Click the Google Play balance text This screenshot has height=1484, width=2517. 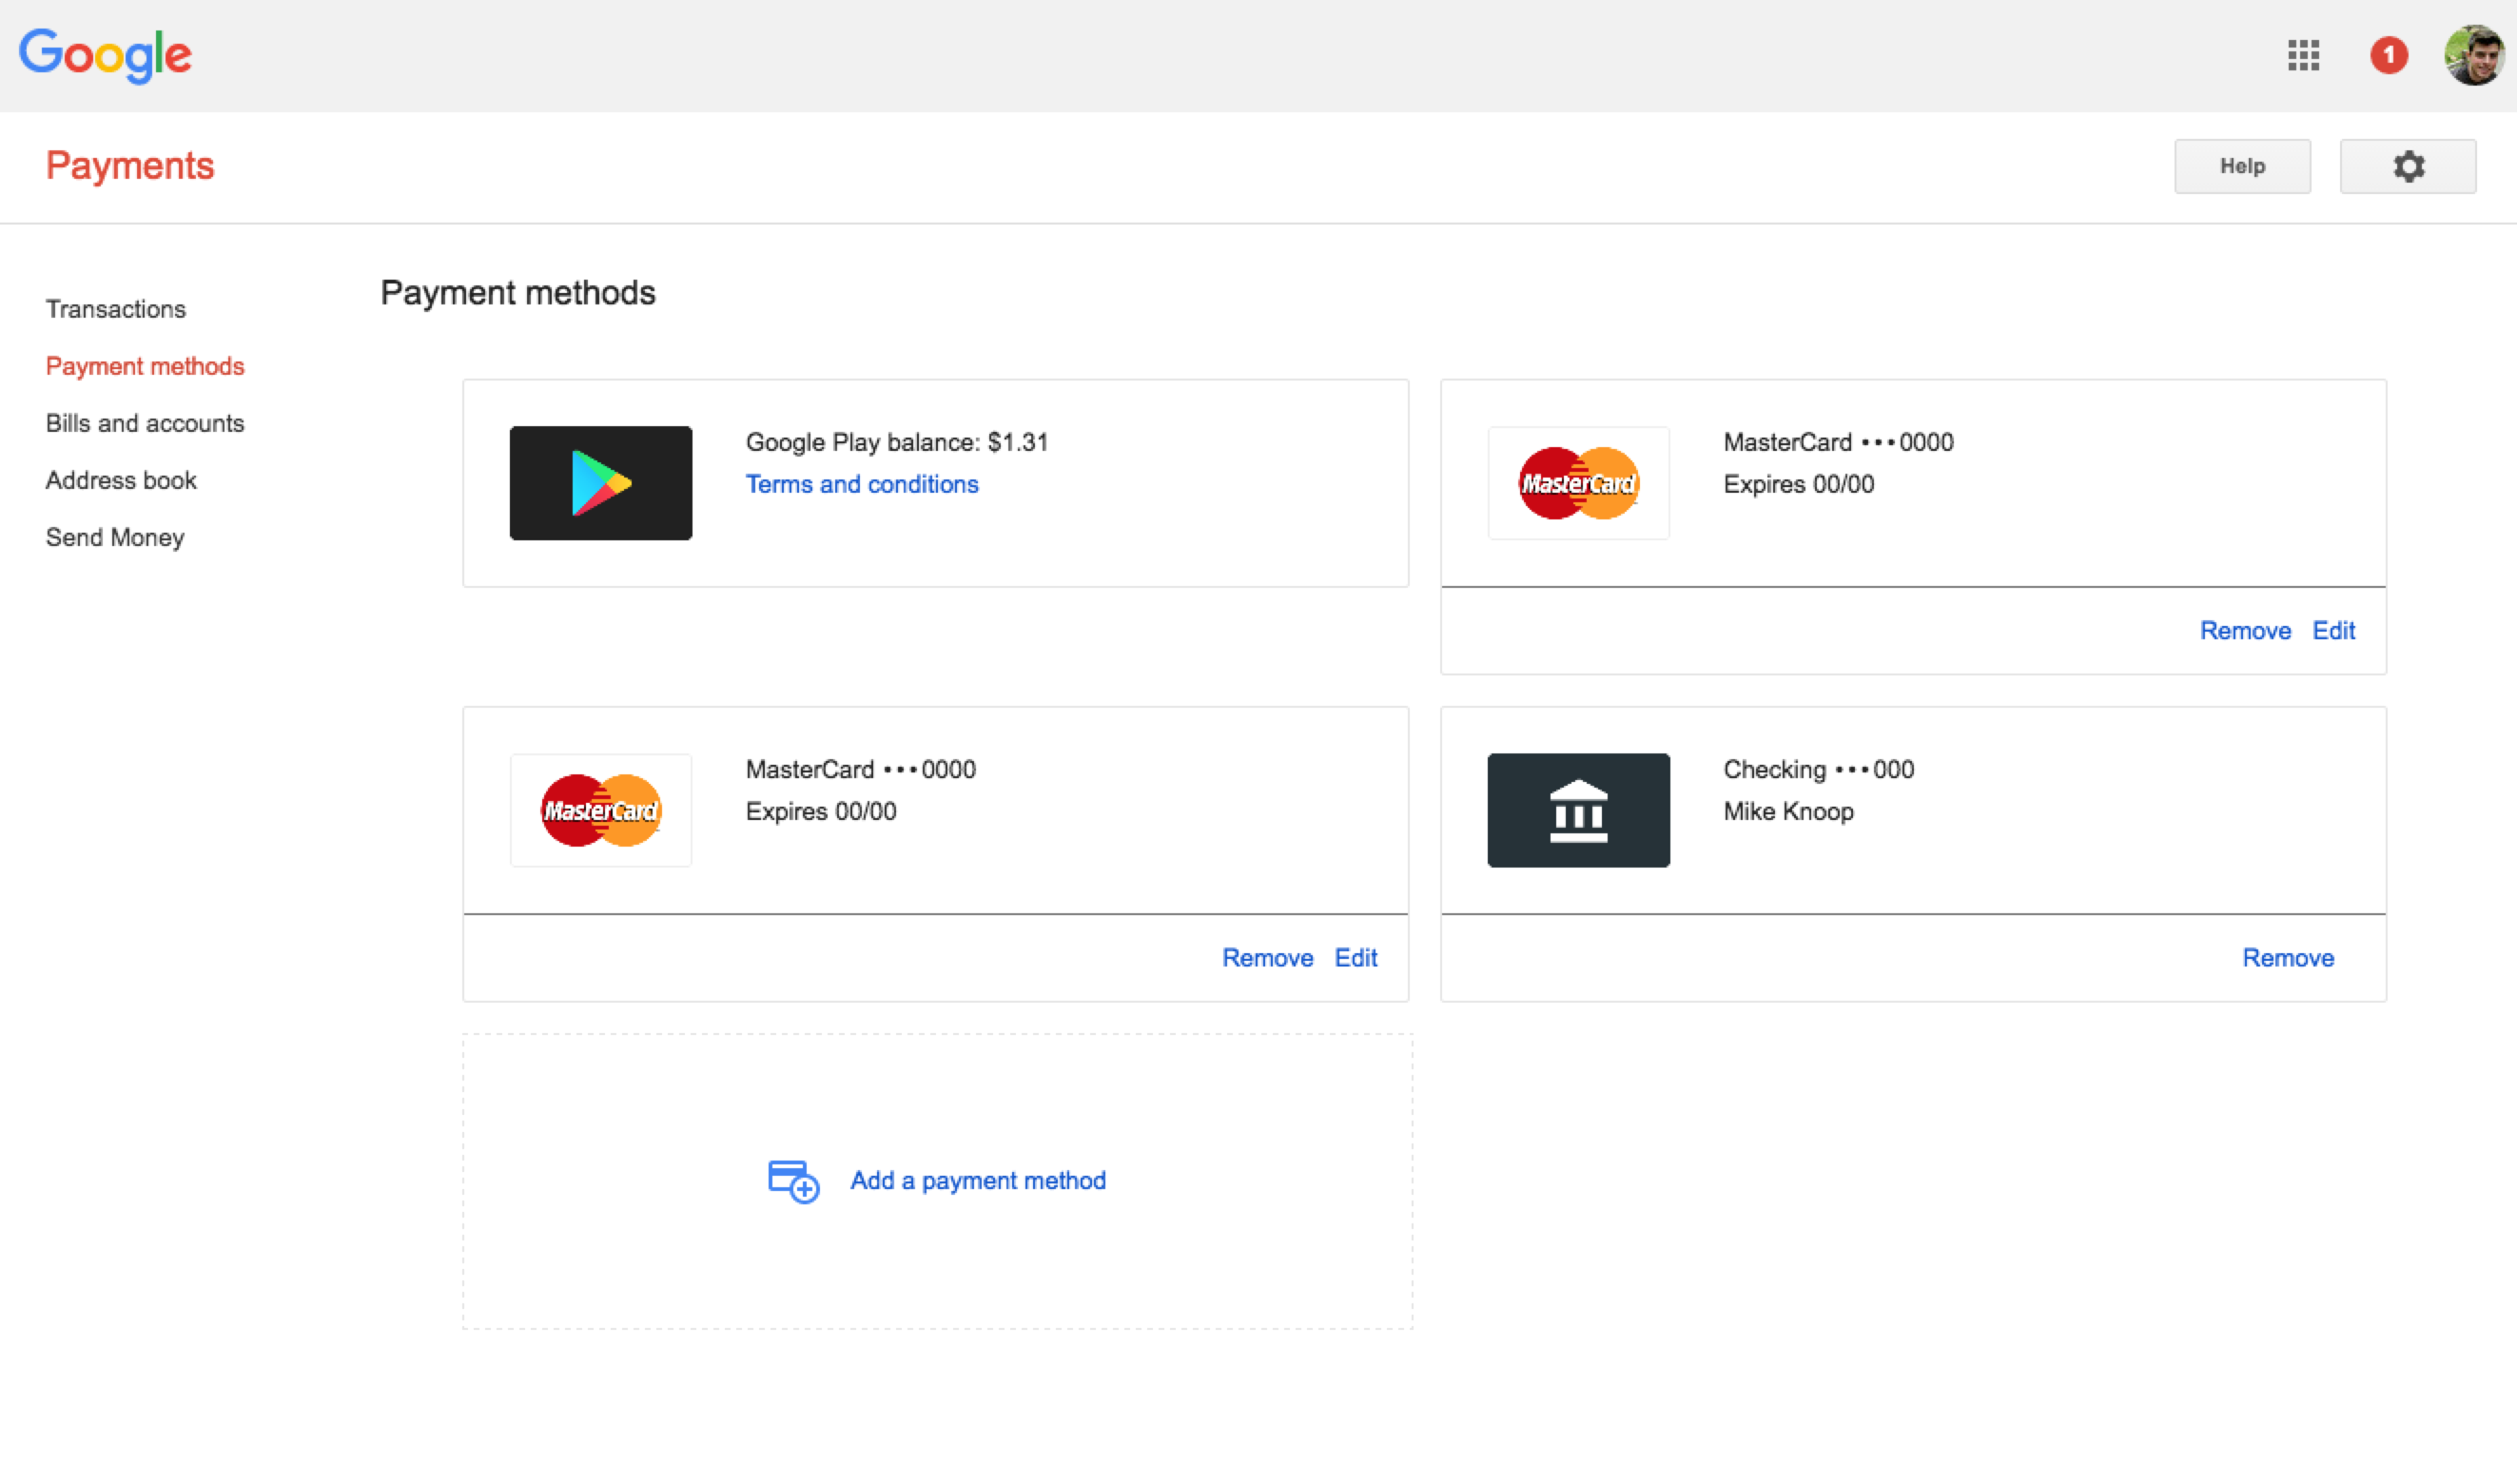click(x=897, y=442)
